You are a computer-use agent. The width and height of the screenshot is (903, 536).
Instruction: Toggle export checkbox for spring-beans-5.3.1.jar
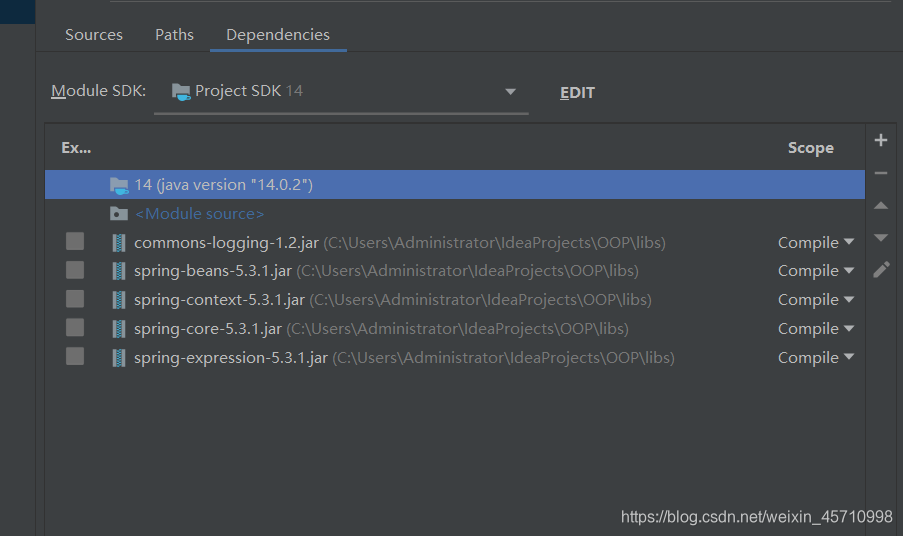[75, 270]
